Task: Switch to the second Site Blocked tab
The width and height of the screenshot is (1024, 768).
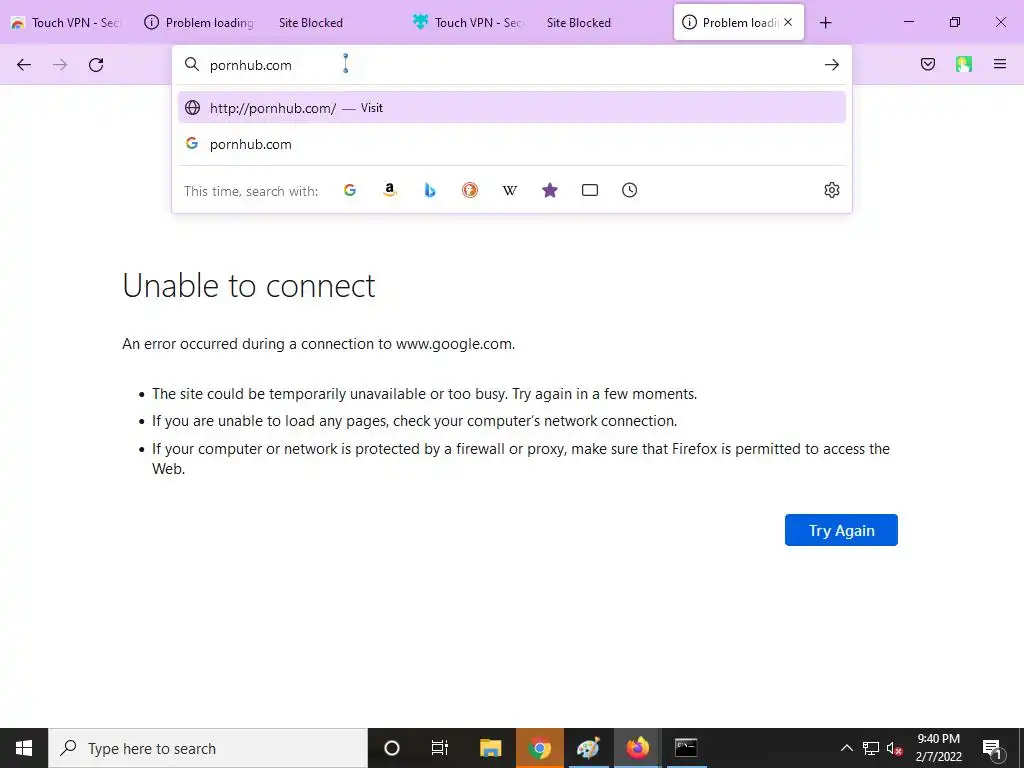Action: click(x=579, y=23)
